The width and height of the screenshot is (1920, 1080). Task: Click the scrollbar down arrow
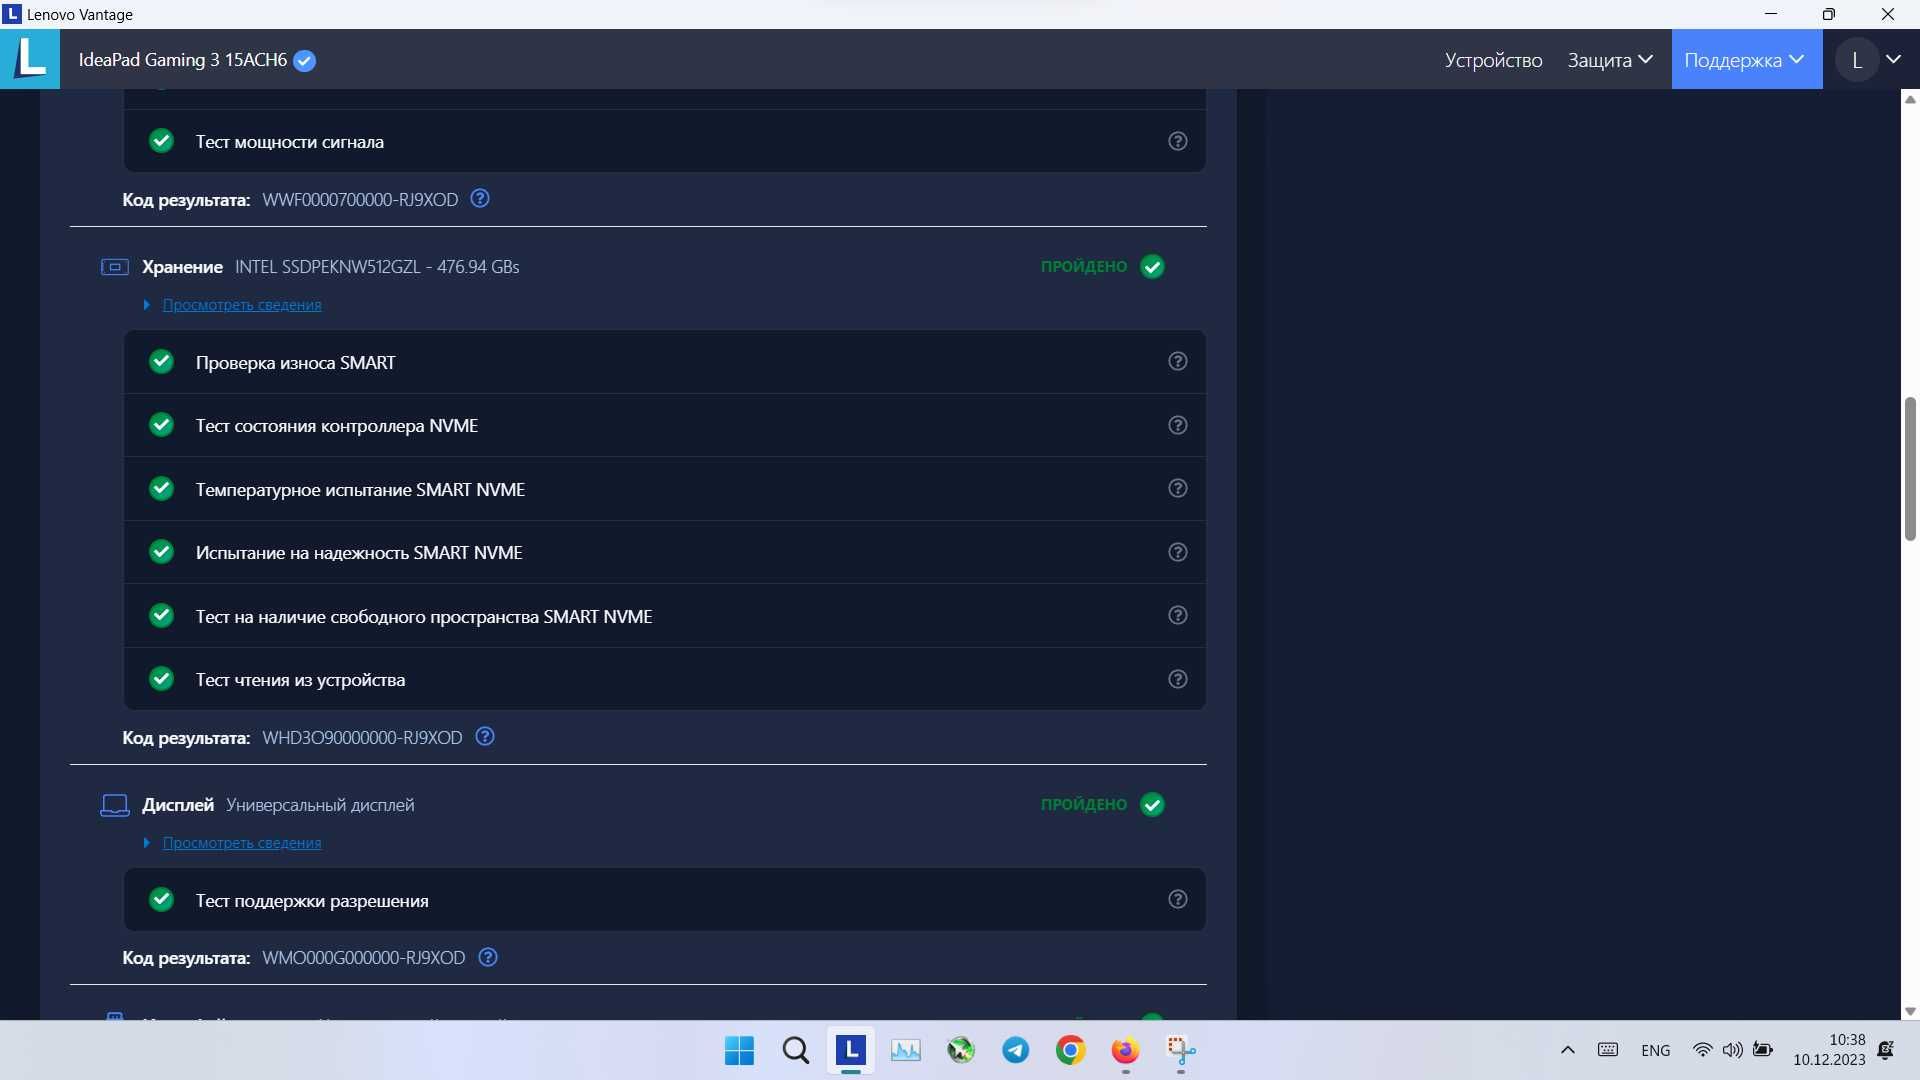1910,1011
